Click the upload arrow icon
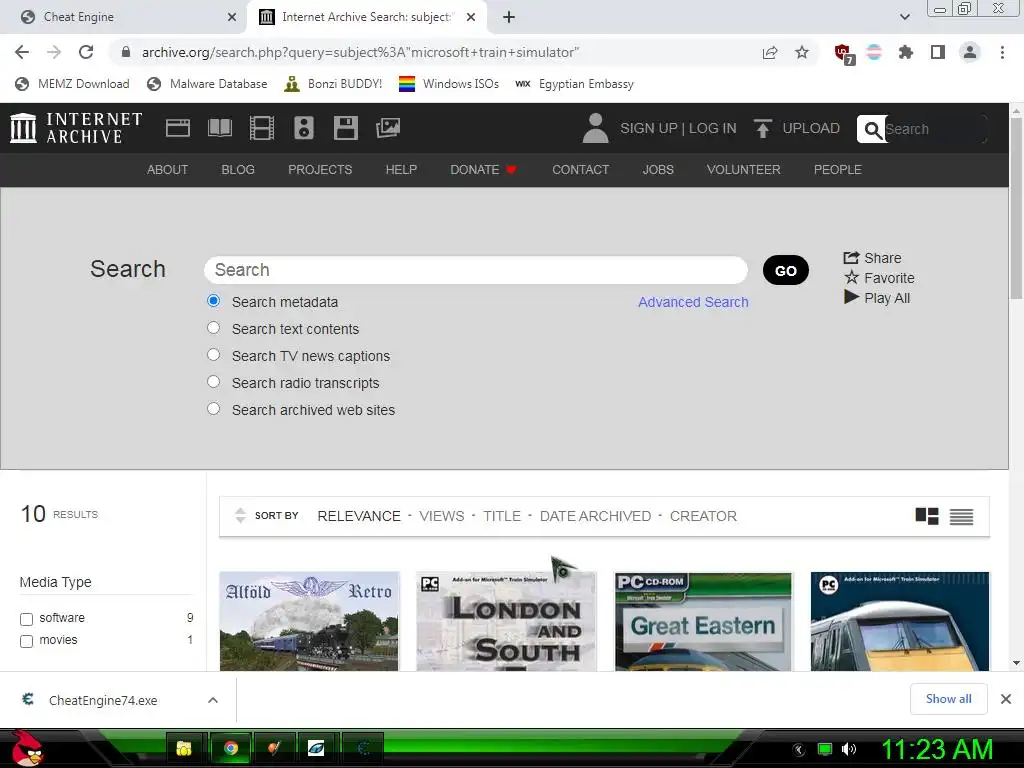The height and width of the screenshot is (768, 1024). tap(762, 128)
